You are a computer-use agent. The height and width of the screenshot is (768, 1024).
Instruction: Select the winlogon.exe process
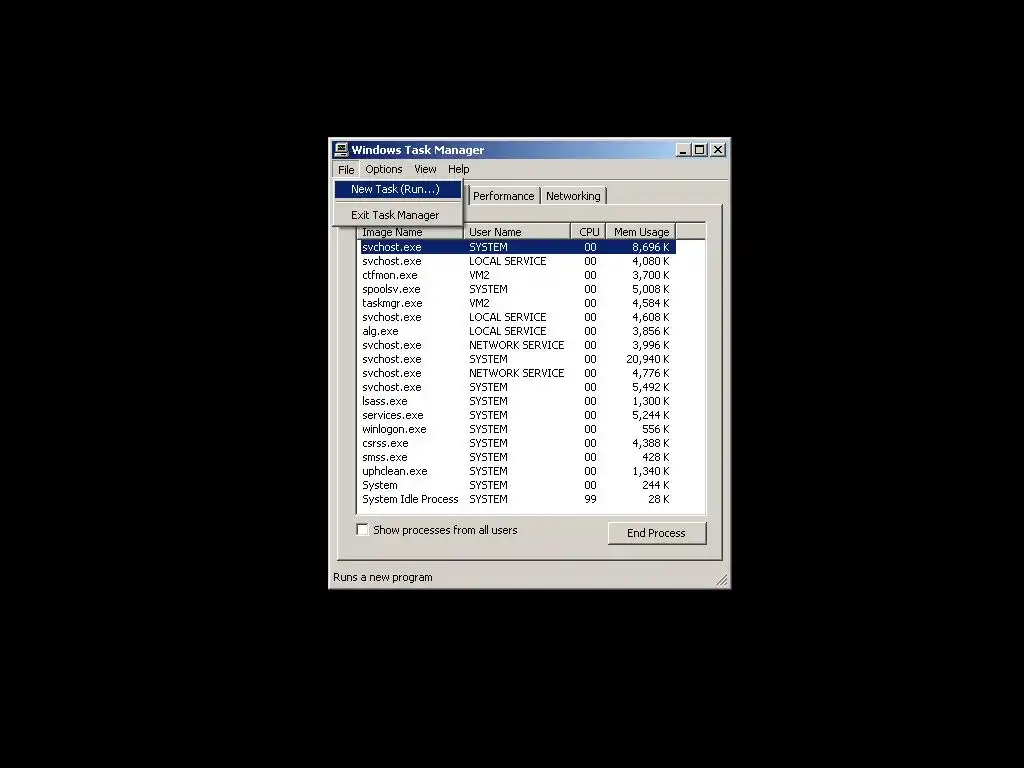[517, 429]
